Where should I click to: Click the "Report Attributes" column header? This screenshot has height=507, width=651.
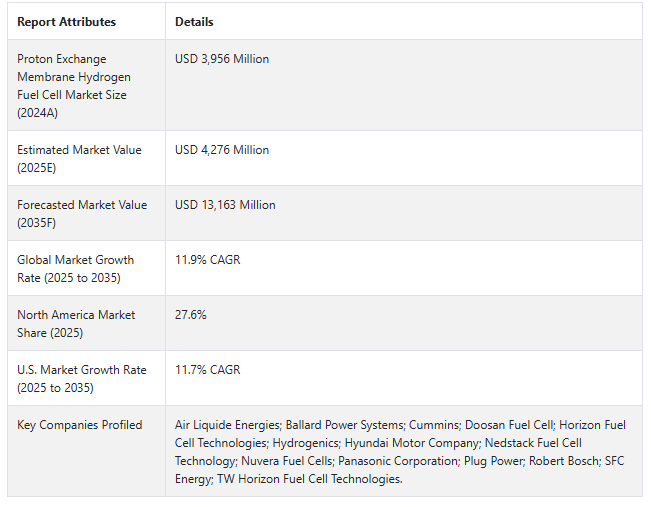click(66, 22)
